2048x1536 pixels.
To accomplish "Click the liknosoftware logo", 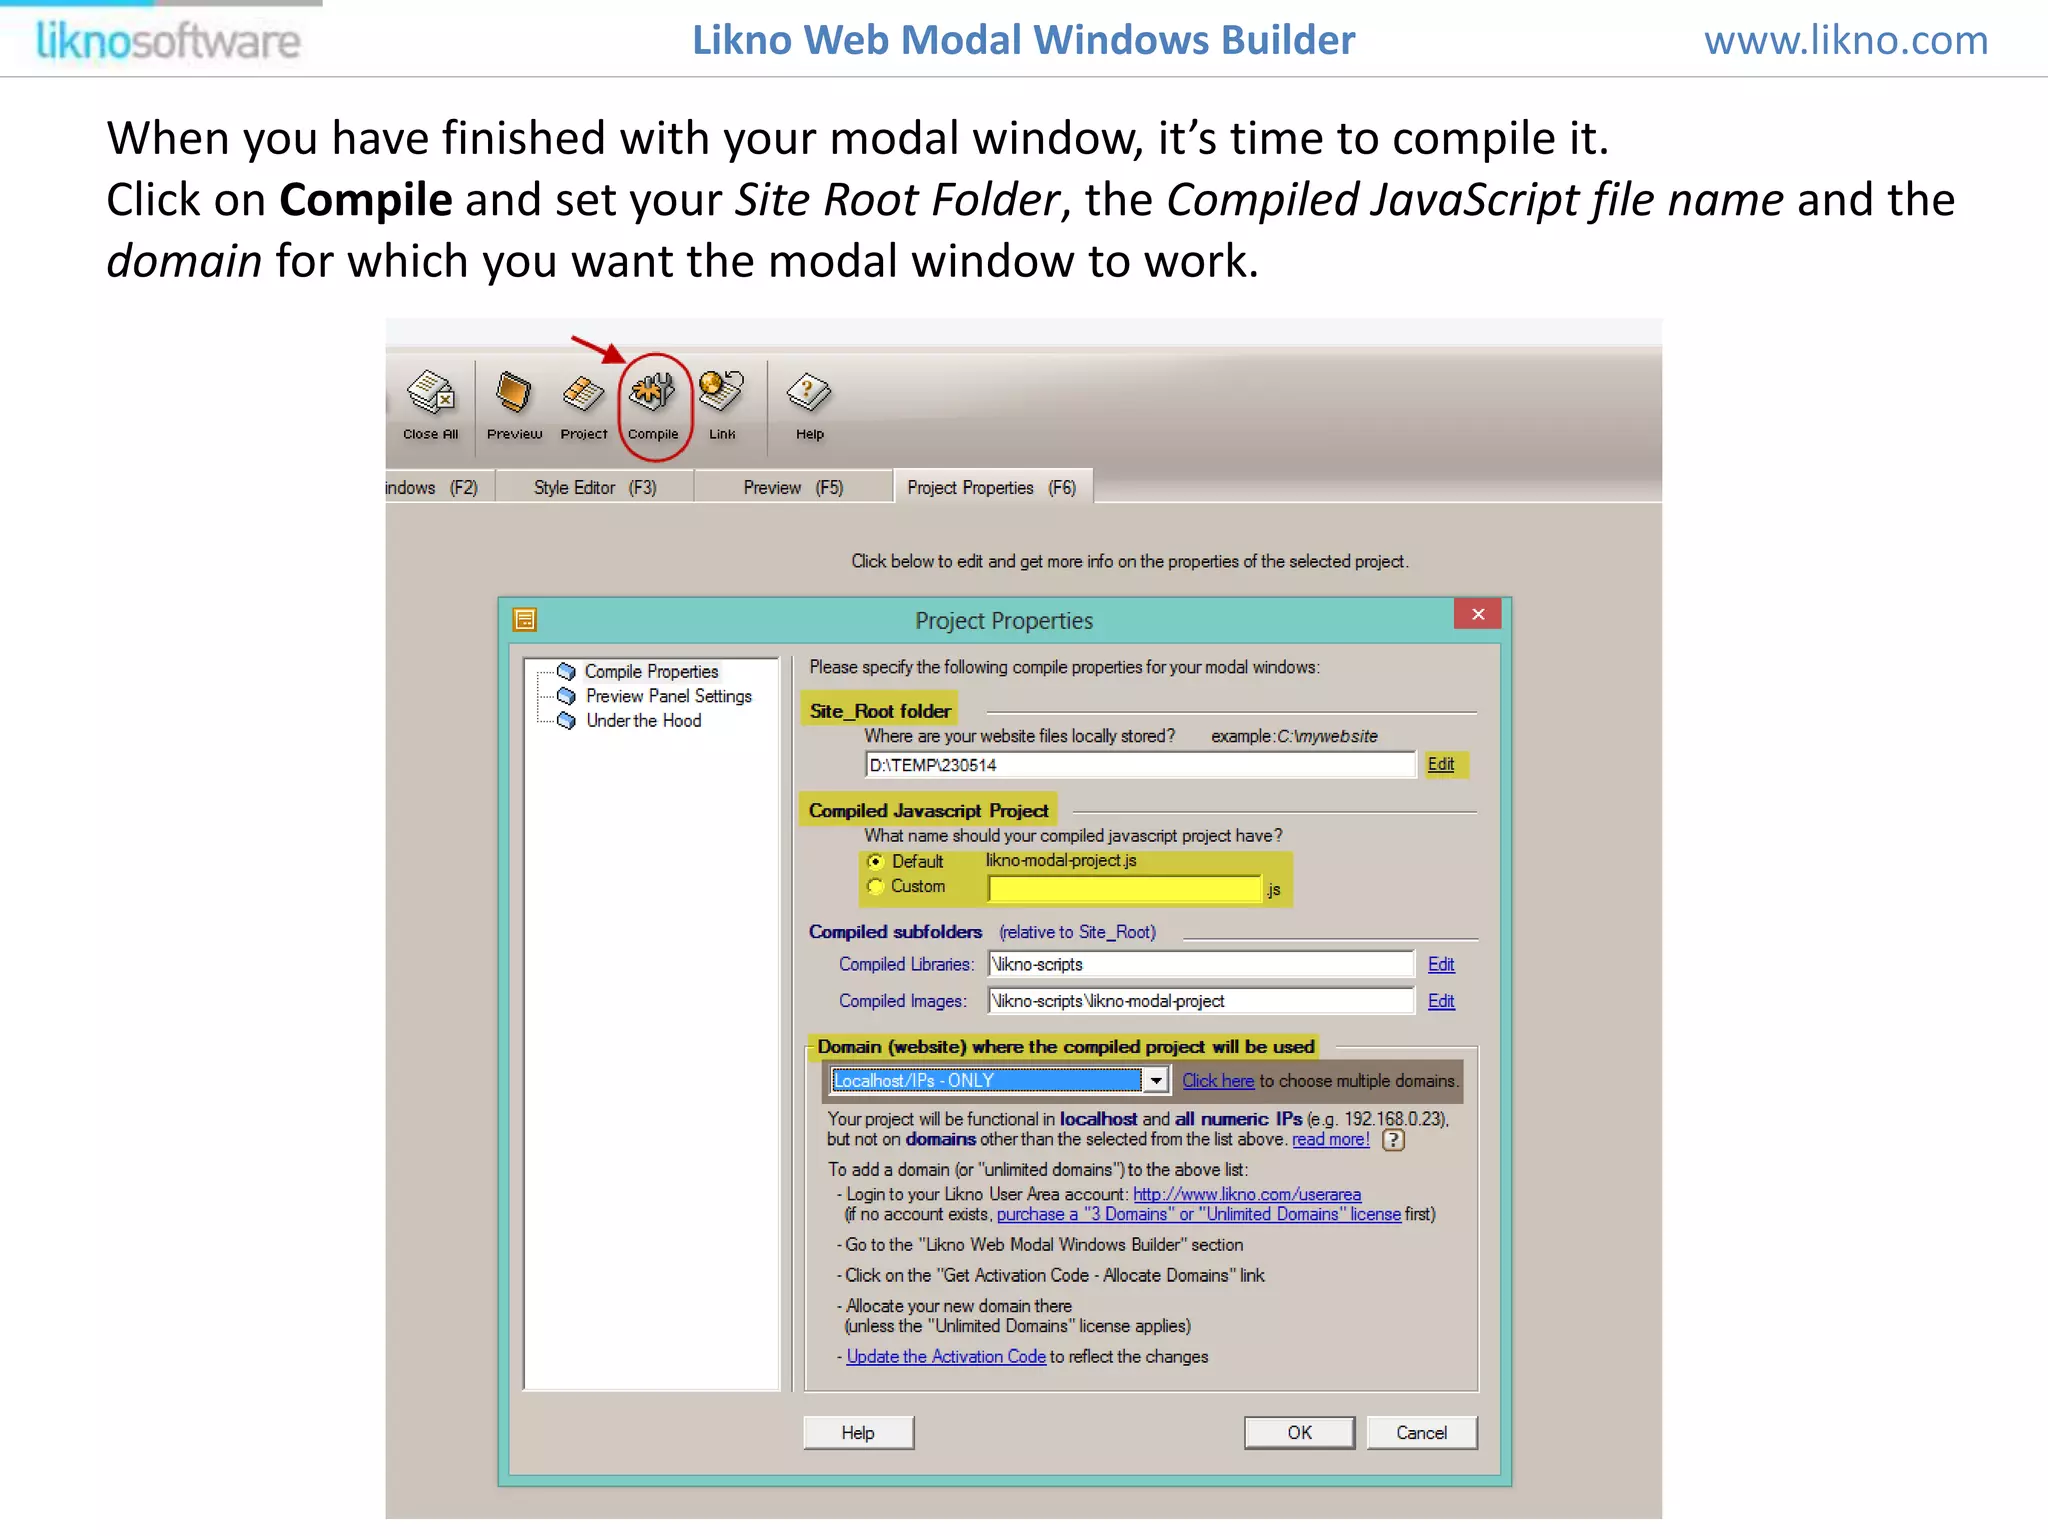I will [x=168, y=41].
